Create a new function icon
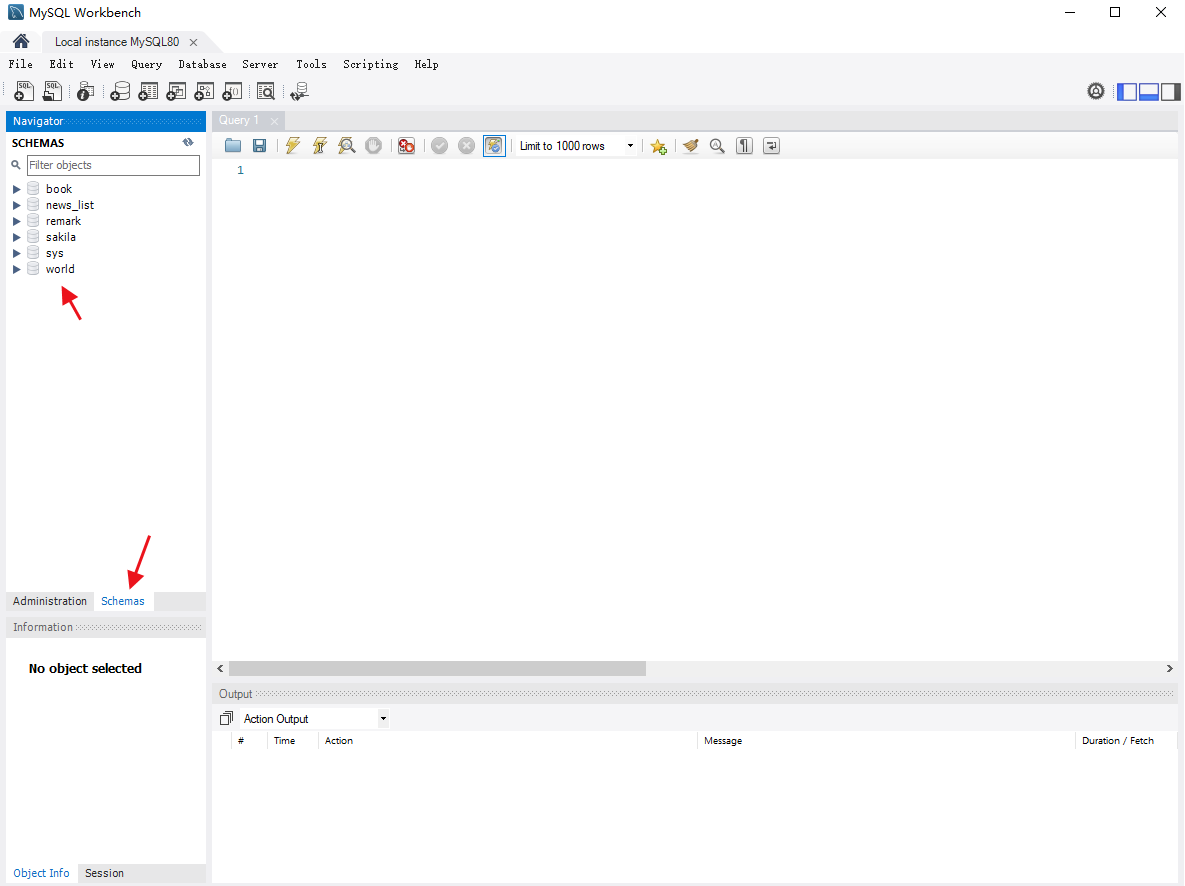 pyautogui.click(x=232, y=91)
